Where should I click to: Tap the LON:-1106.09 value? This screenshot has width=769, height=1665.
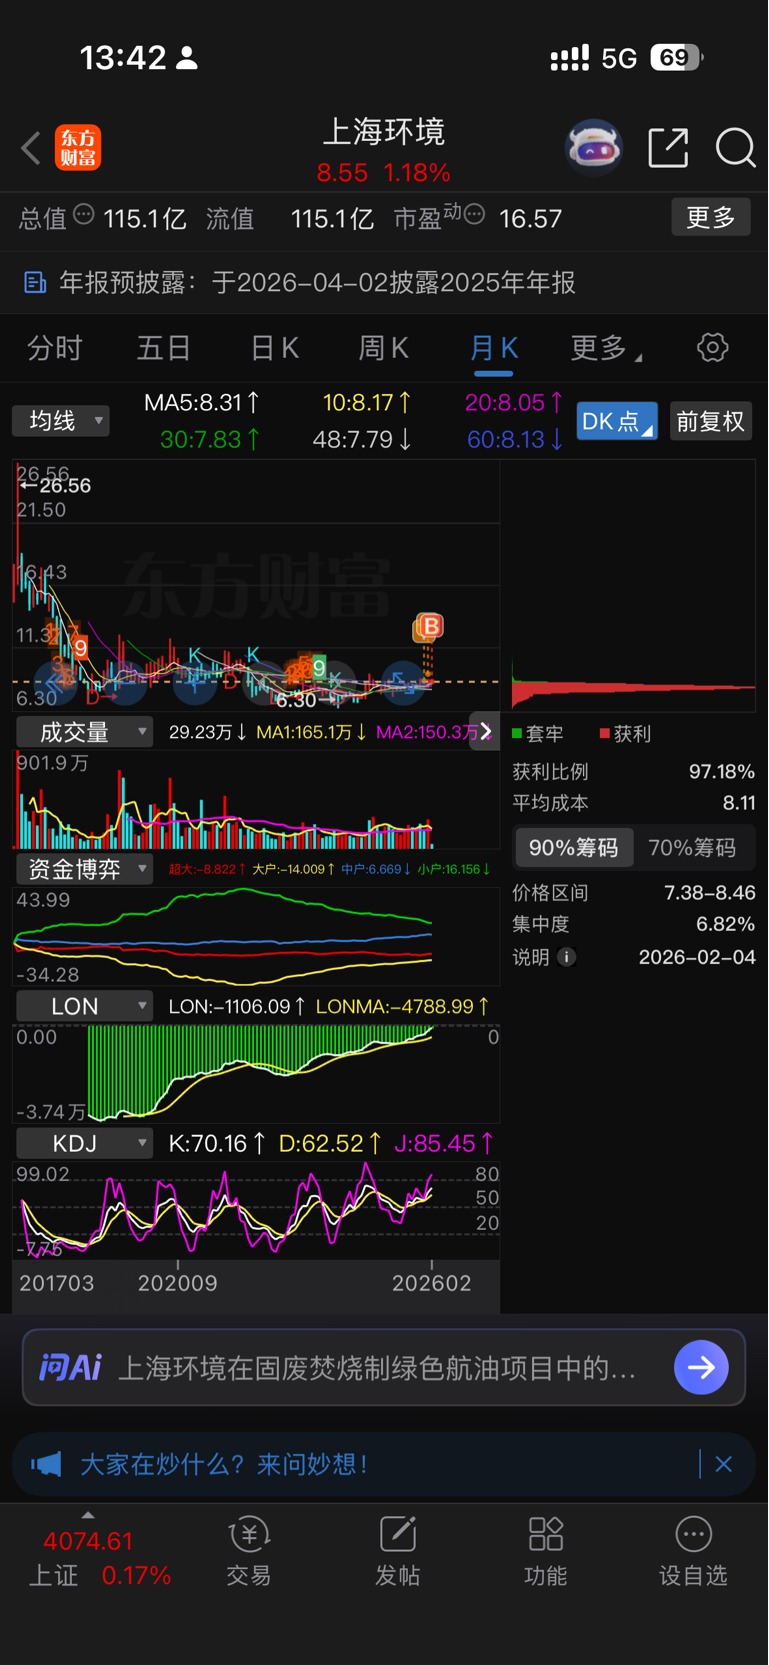237,1006
